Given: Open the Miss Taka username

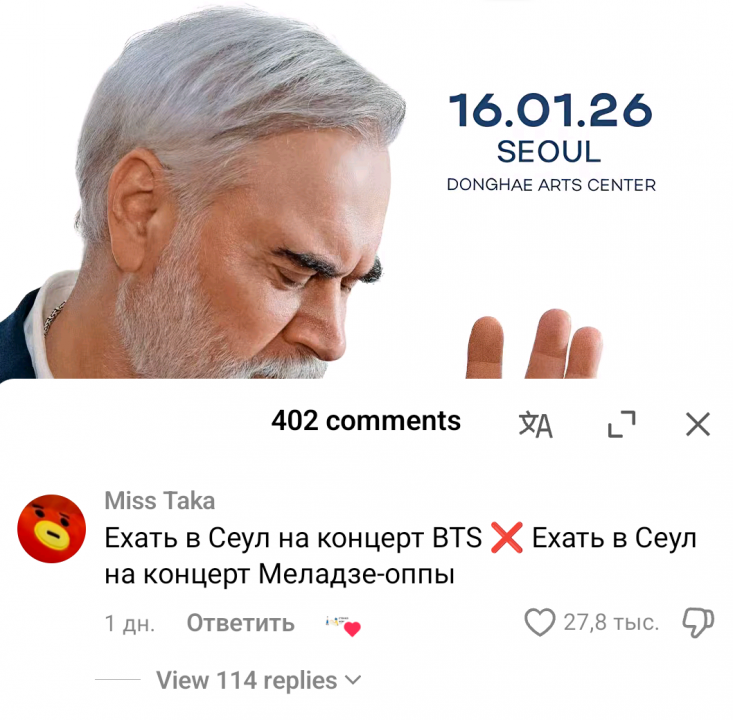Looking at the screenshot, I should click(x=160, y=501).
